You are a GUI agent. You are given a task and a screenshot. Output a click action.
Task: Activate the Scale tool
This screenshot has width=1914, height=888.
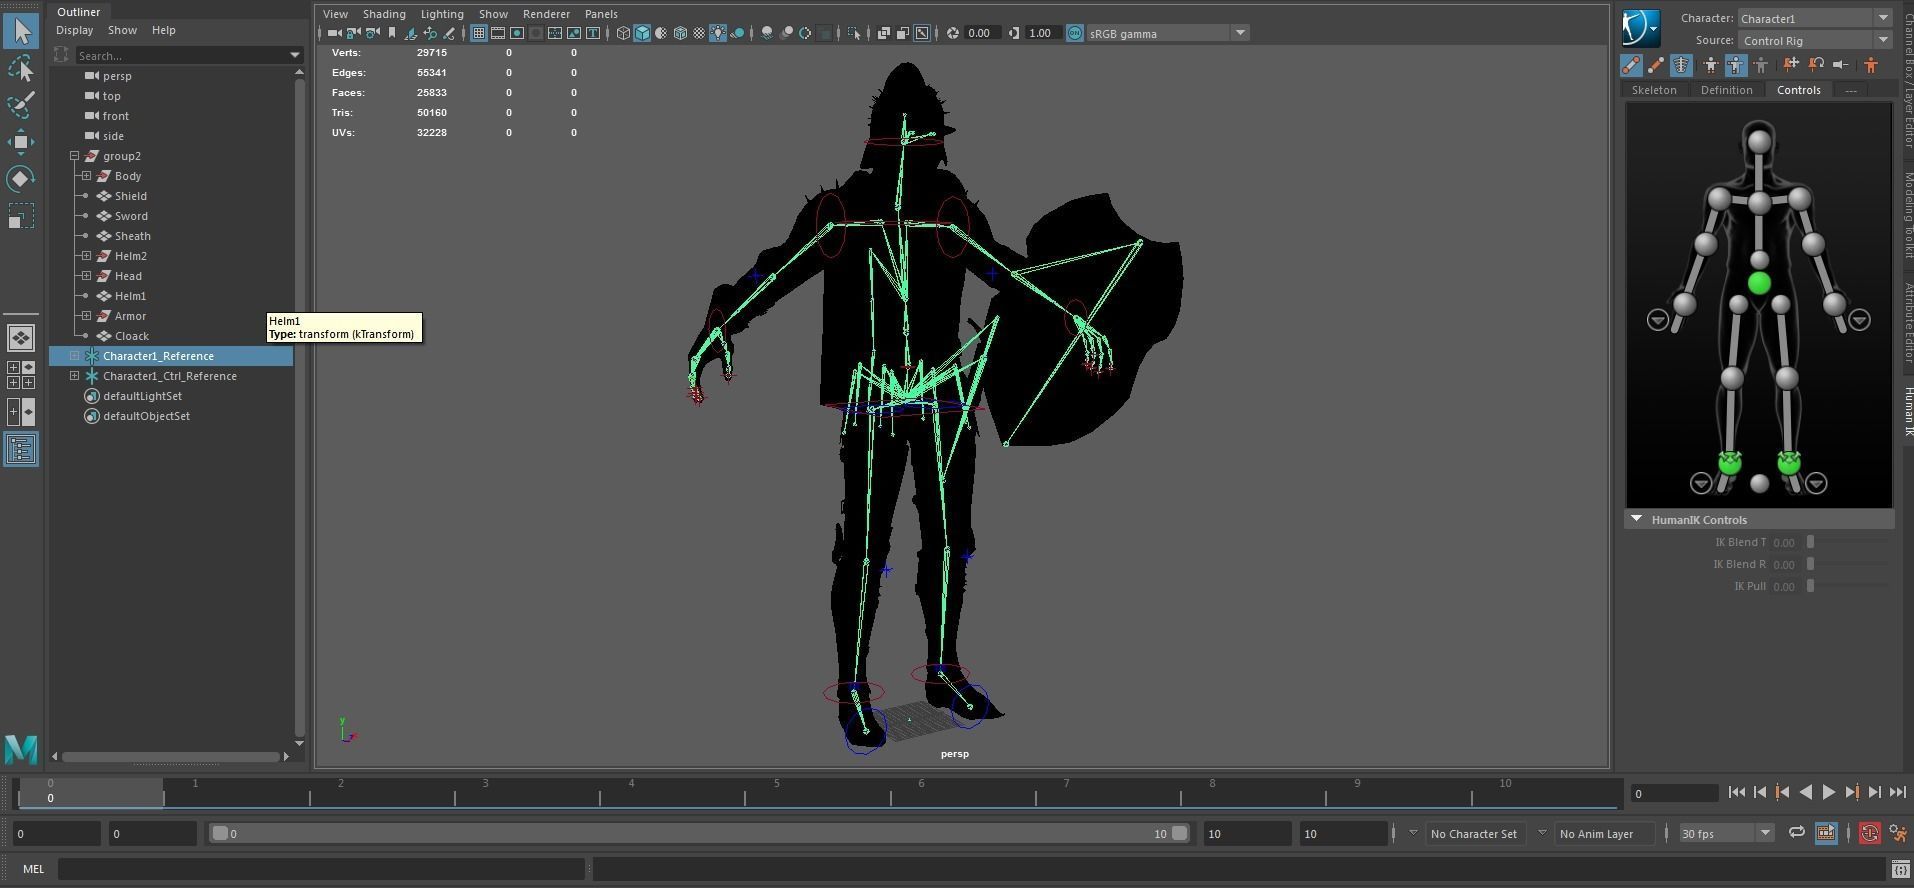(21, 216)
